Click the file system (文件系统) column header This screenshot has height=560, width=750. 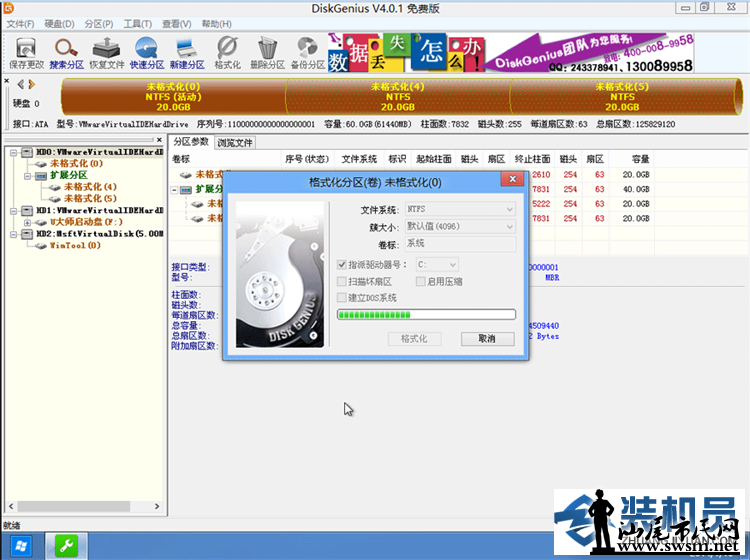click(359, 159)
